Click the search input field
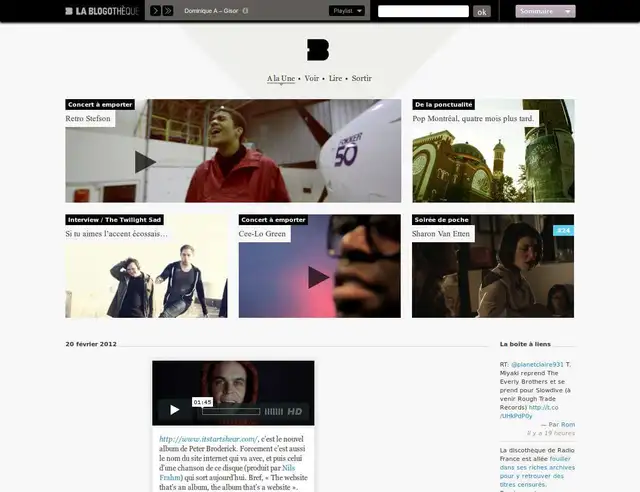 point(423,11)
